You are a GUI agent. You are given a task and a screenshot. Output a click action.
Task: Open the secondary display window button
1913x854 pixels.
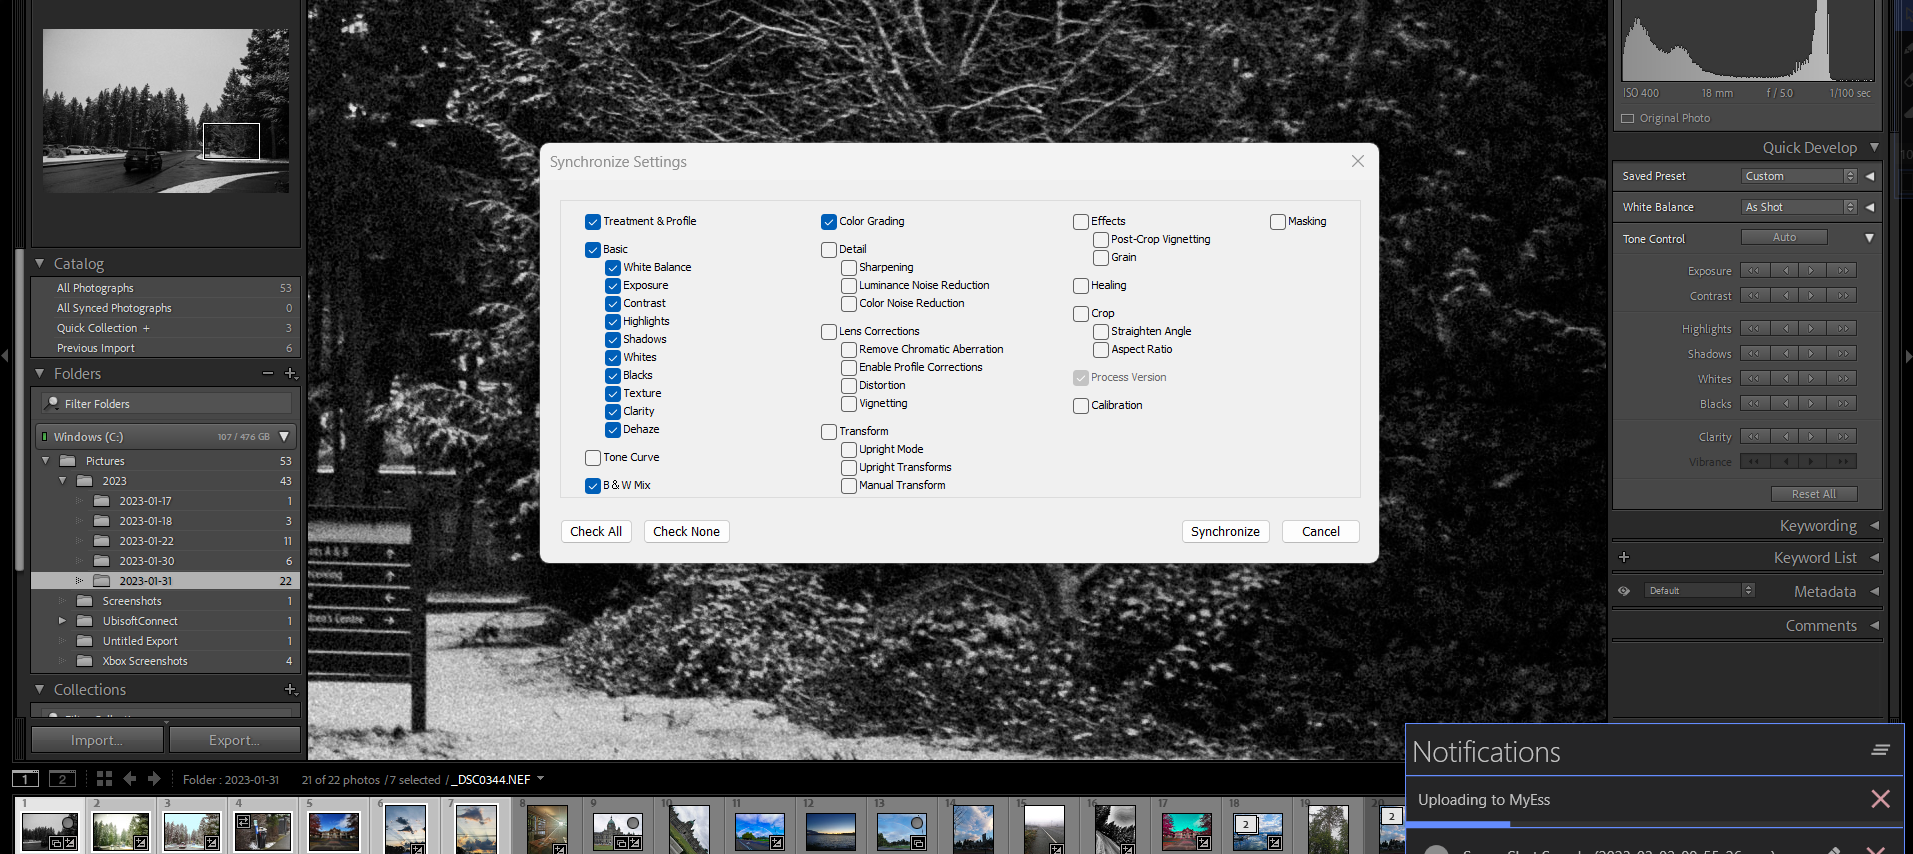click(x=62, y=779)
